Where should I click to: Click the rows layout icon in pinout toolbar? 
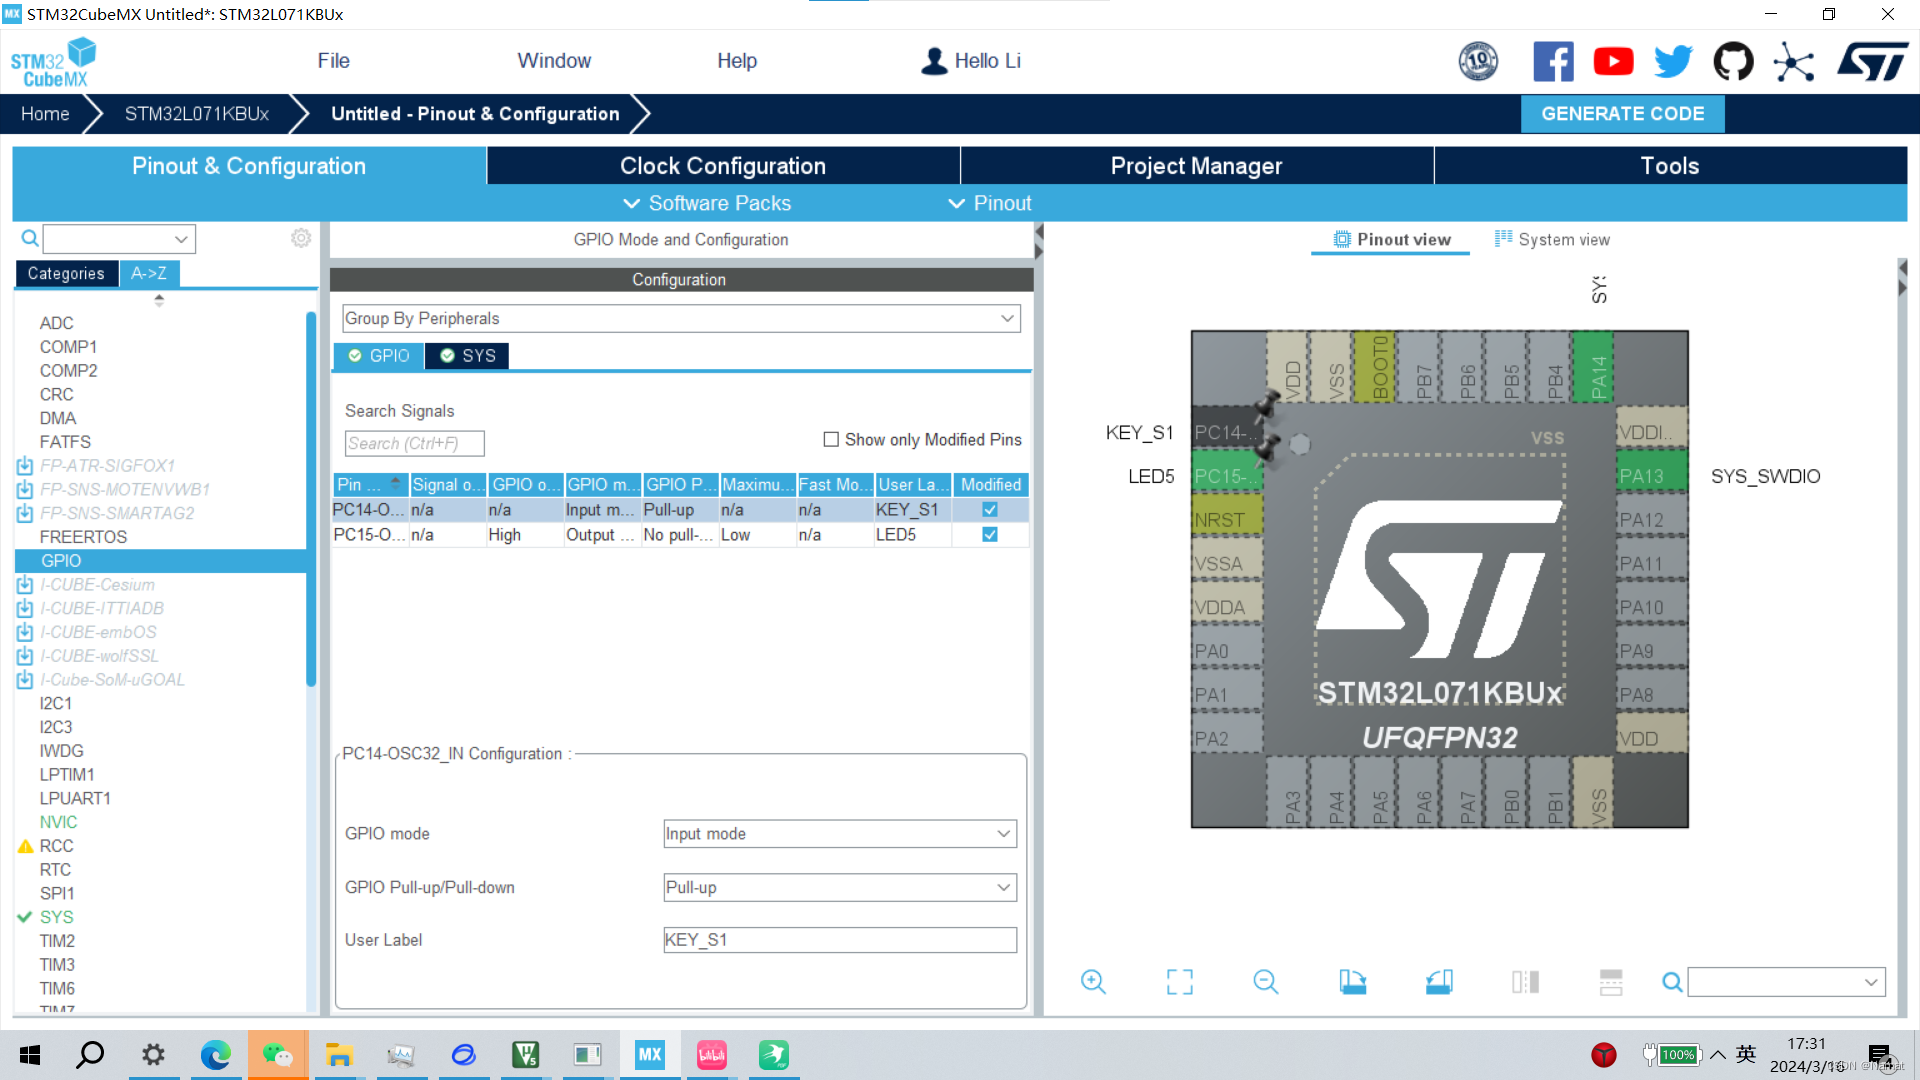(1611, 982)
